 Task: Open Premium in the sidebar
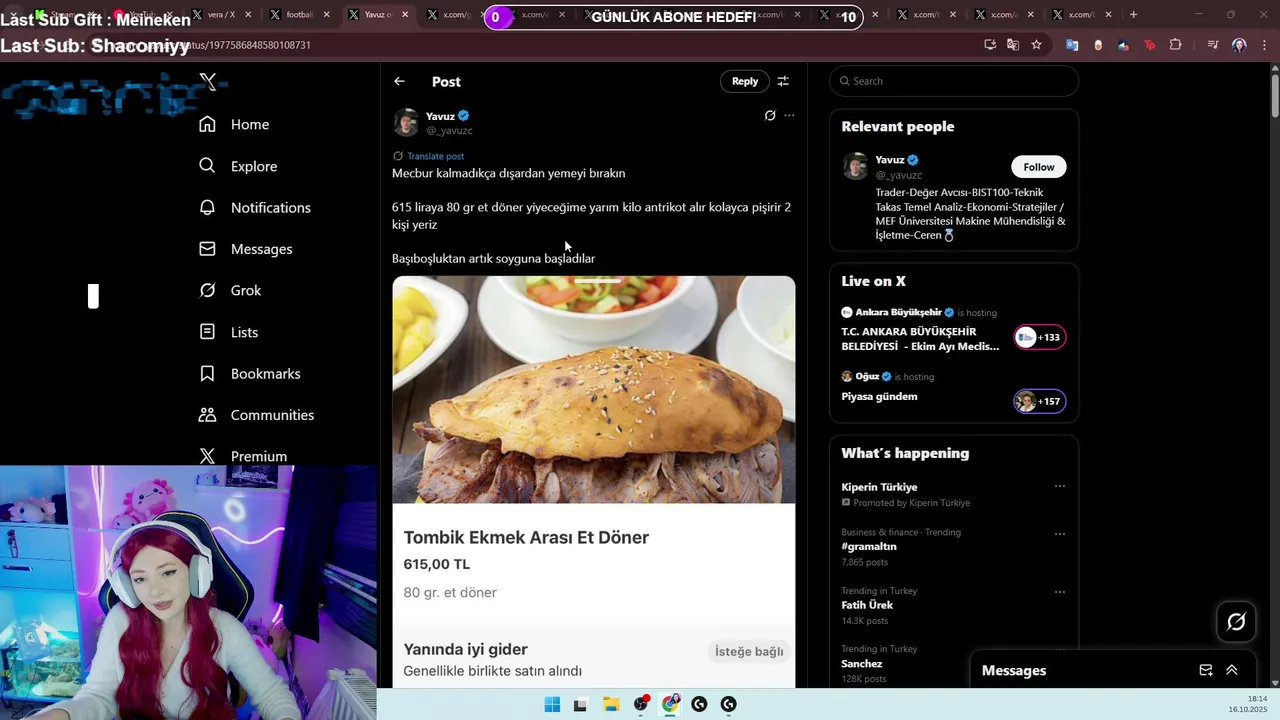click(x=243, y=456)
